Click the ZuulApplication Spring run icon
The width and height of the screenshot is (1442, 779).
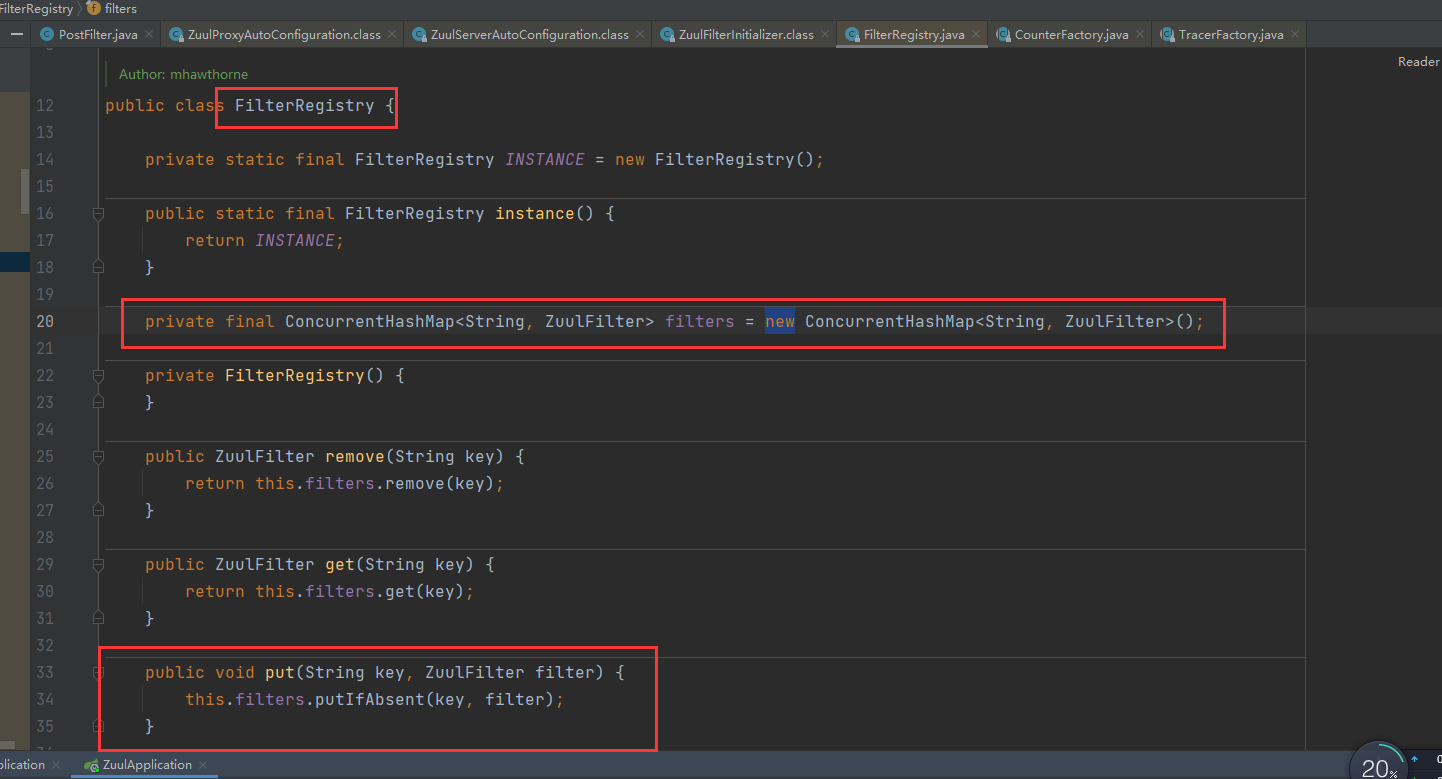click(92, 765)
